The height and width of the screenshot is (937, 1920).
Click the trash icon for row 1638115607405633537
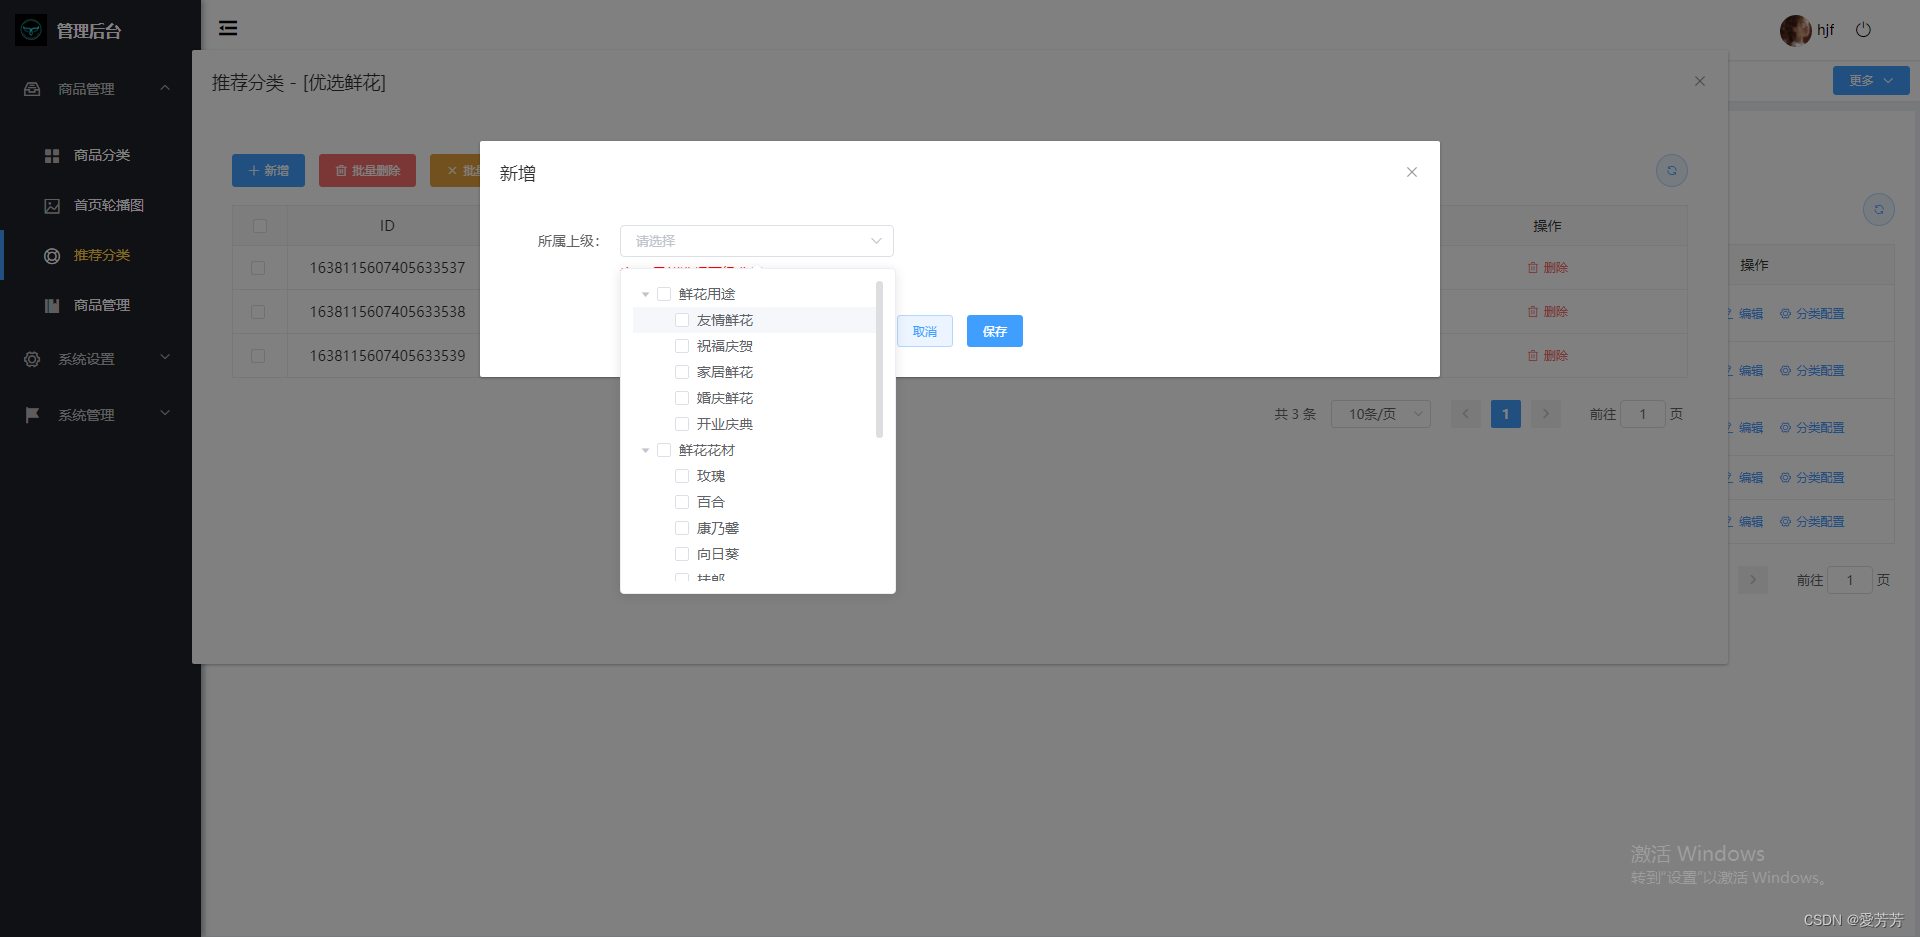(1533, 268)
